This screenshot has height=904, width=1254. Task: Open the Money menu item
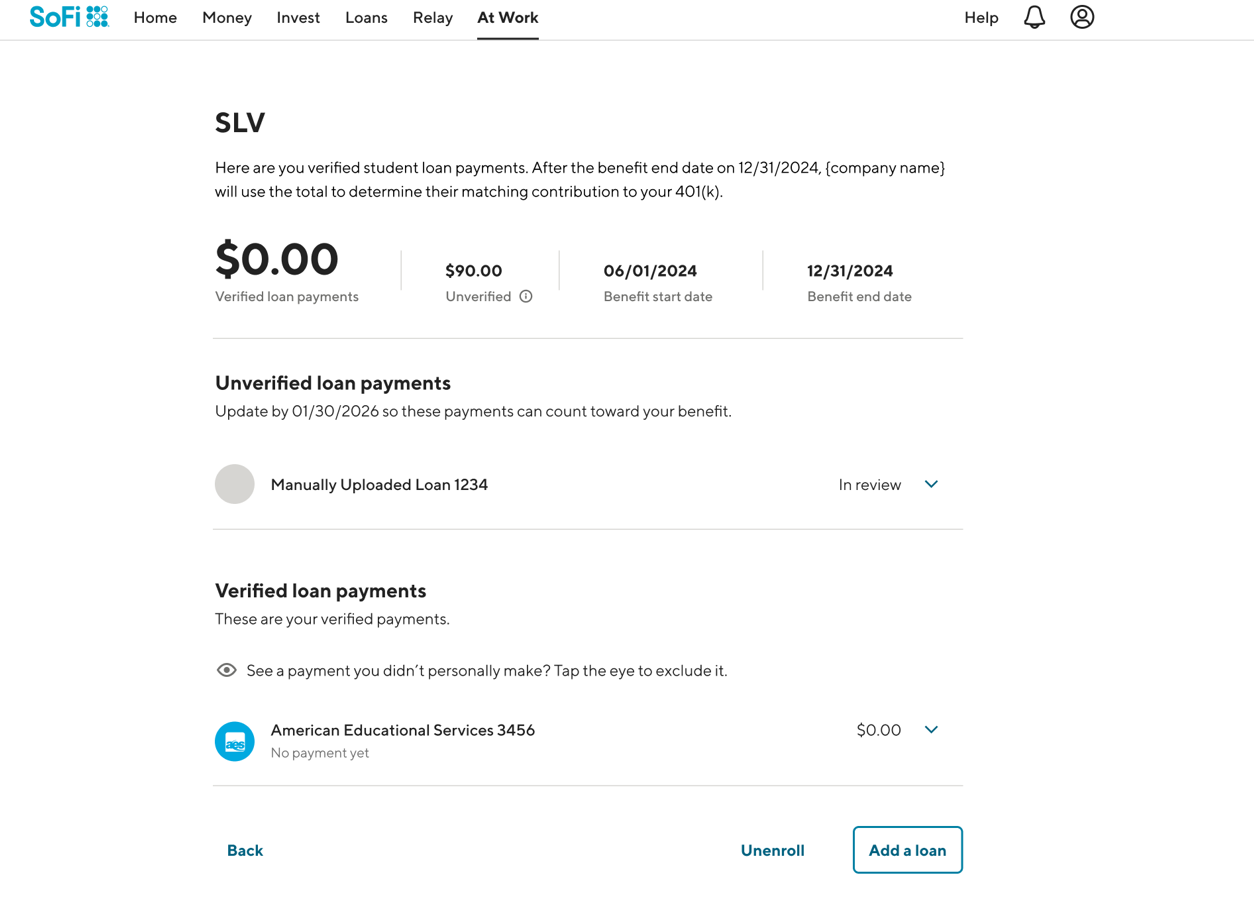[227, 18]
